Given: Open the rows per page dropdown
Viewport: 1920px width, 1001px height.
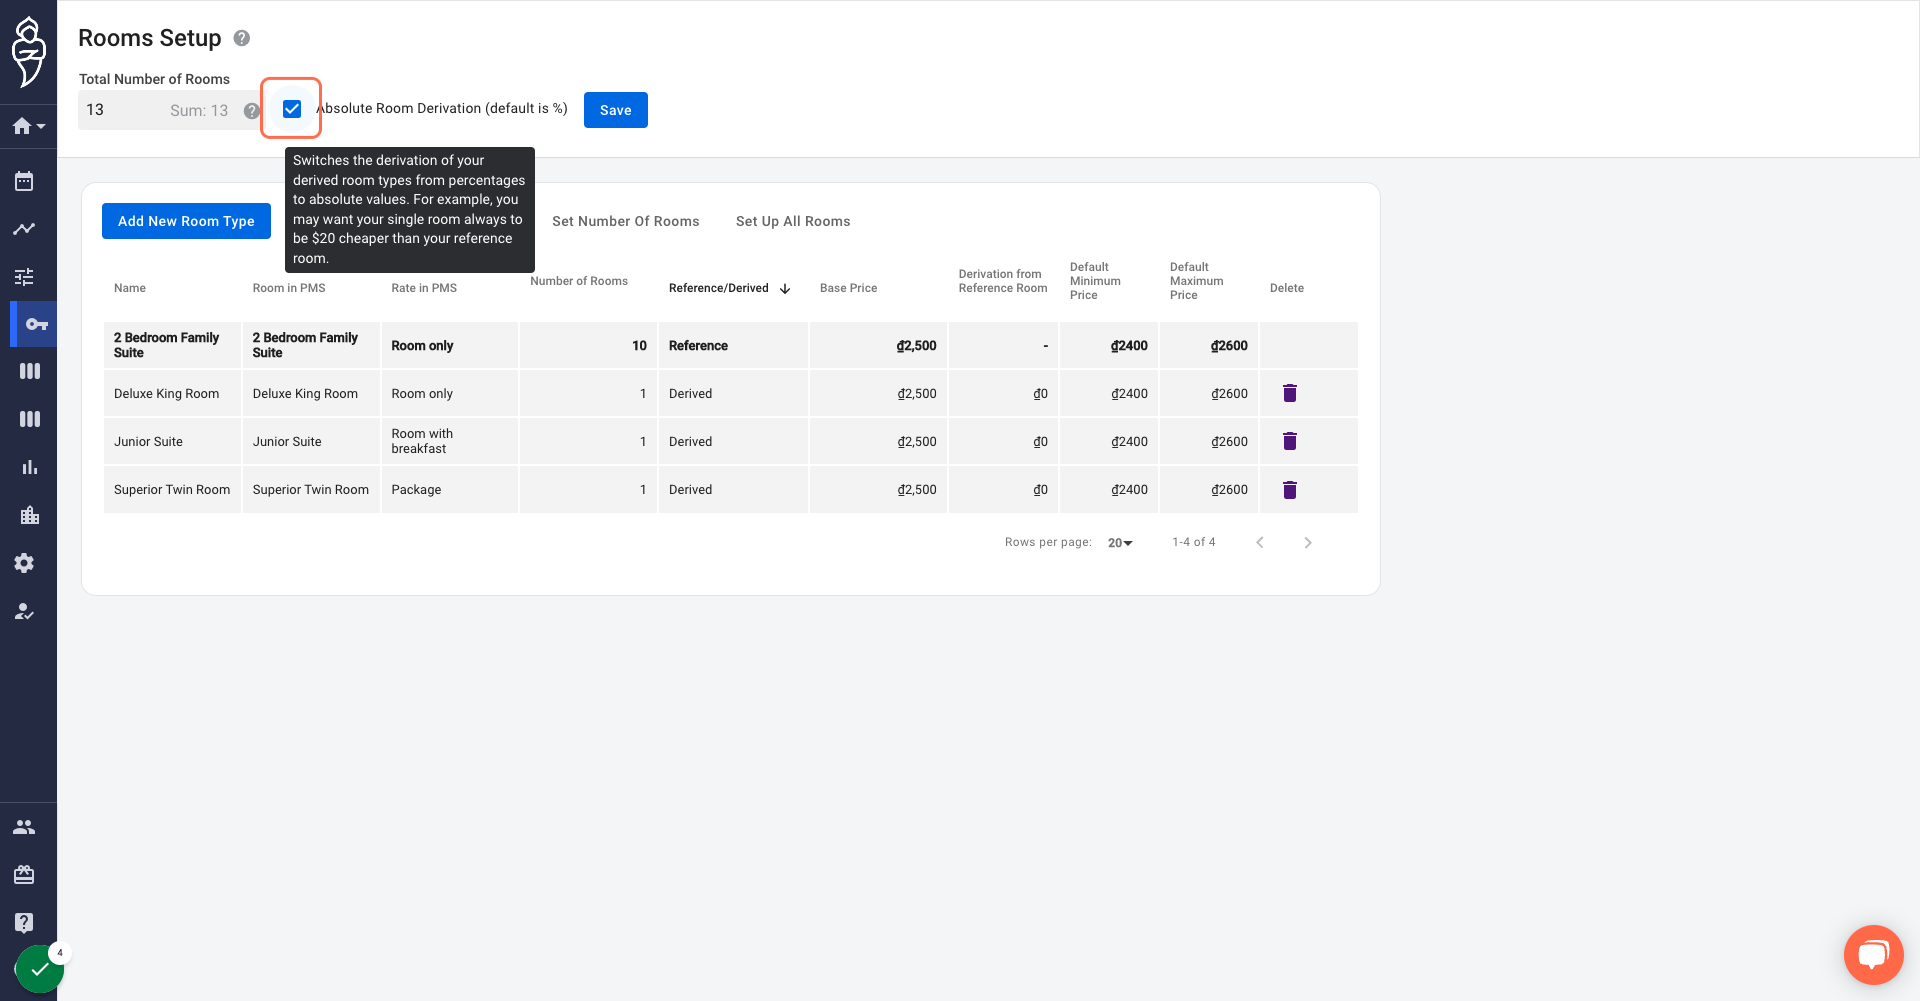Looking at the screenshot, I should [1120, 542].
